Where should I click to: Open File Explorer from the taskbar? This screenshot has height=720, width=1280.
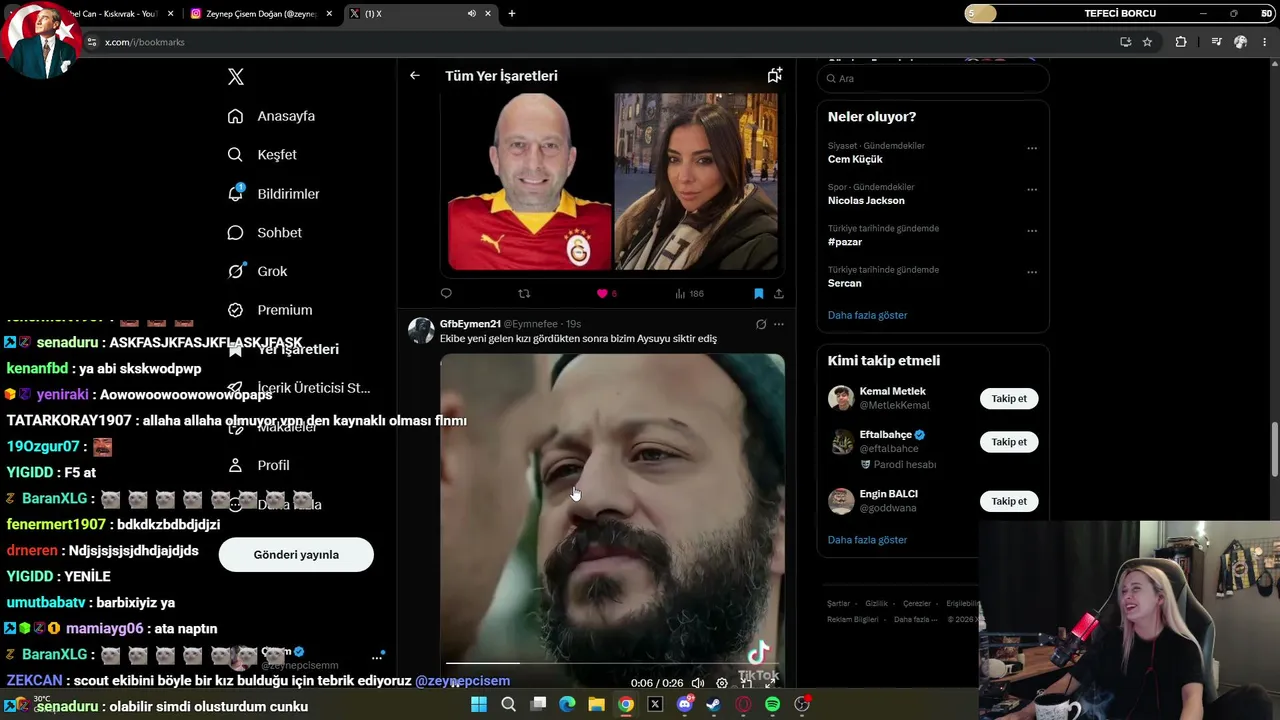[597, 705]
